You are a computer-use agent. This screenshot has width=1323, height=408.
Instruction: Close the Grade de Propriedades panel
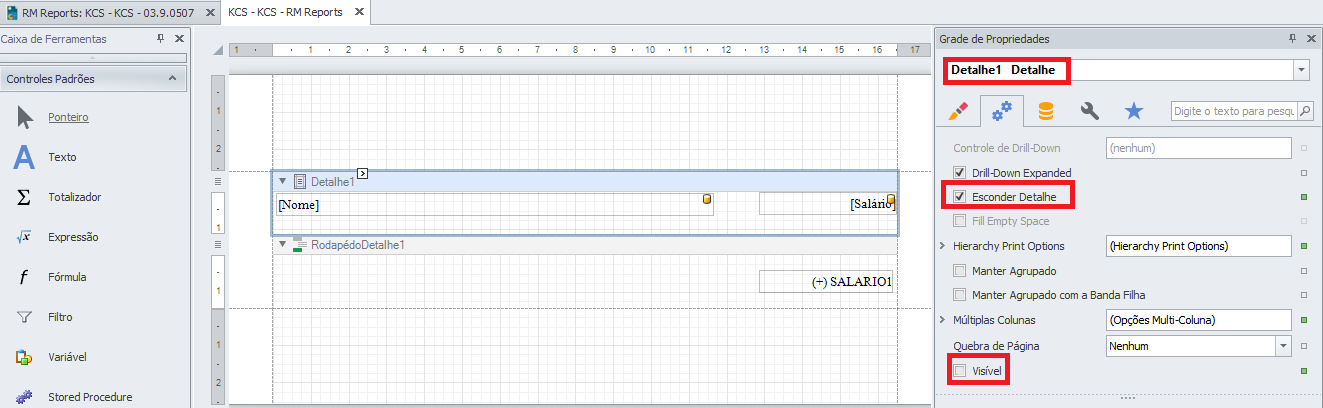[x=1311, y=38]
